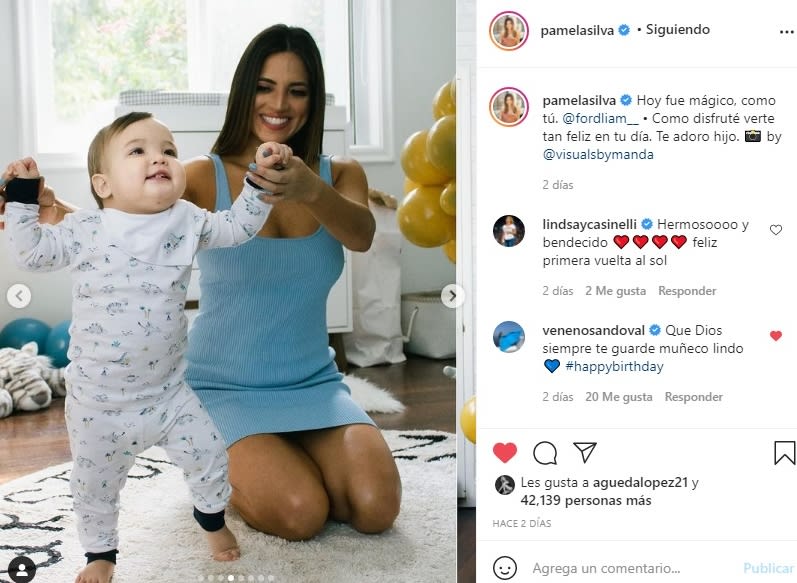Click the Siguiendo following button
Screen dimensions: 797x583
click(x=678, y=29)
